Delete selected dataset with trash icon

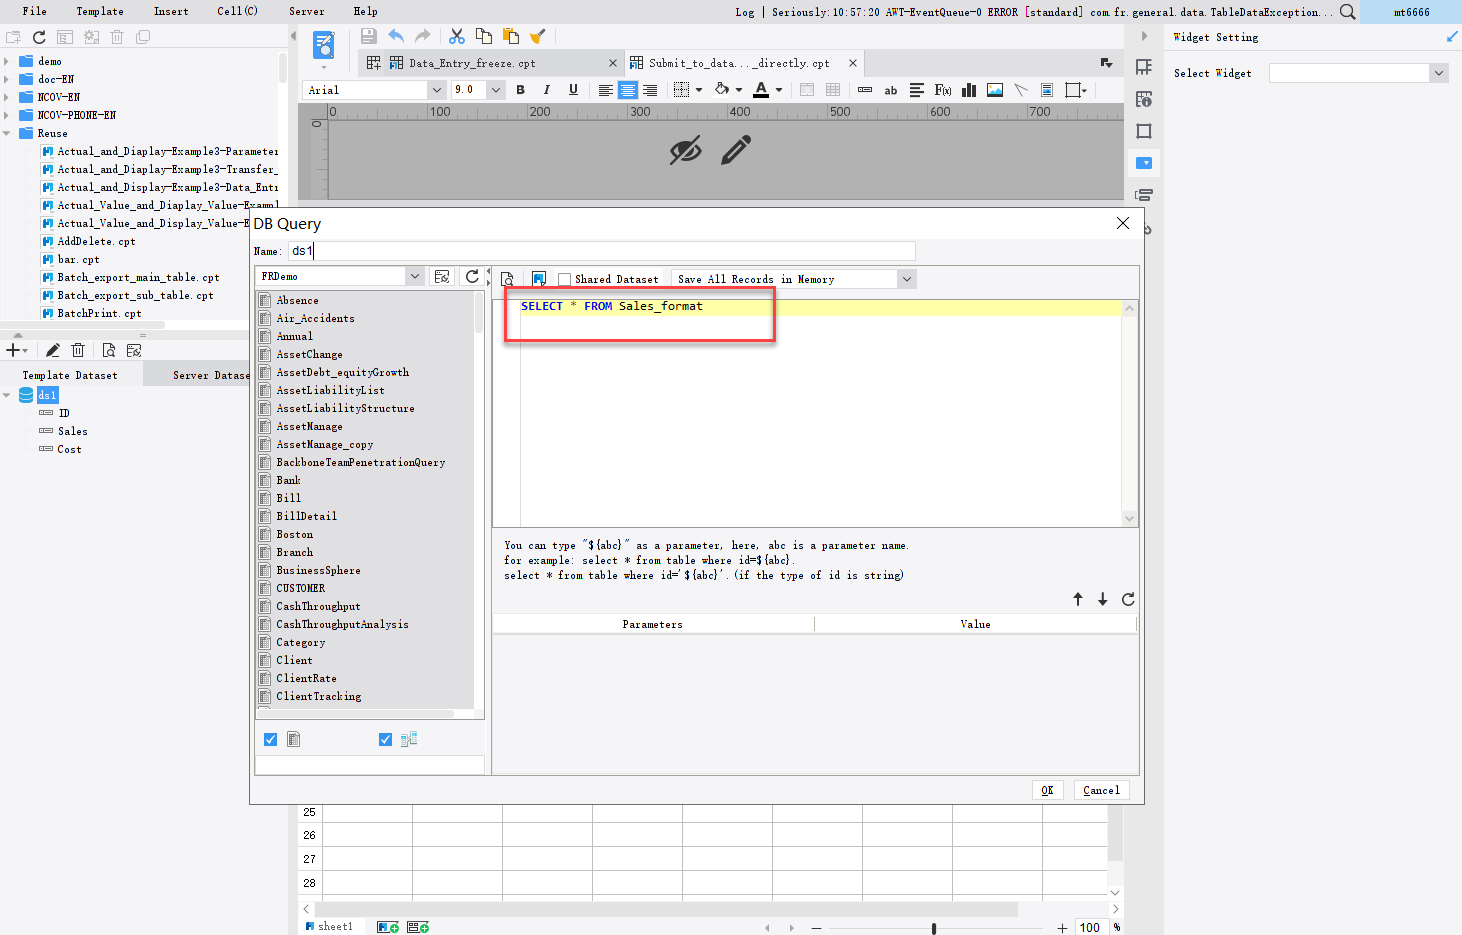(78, 350)
